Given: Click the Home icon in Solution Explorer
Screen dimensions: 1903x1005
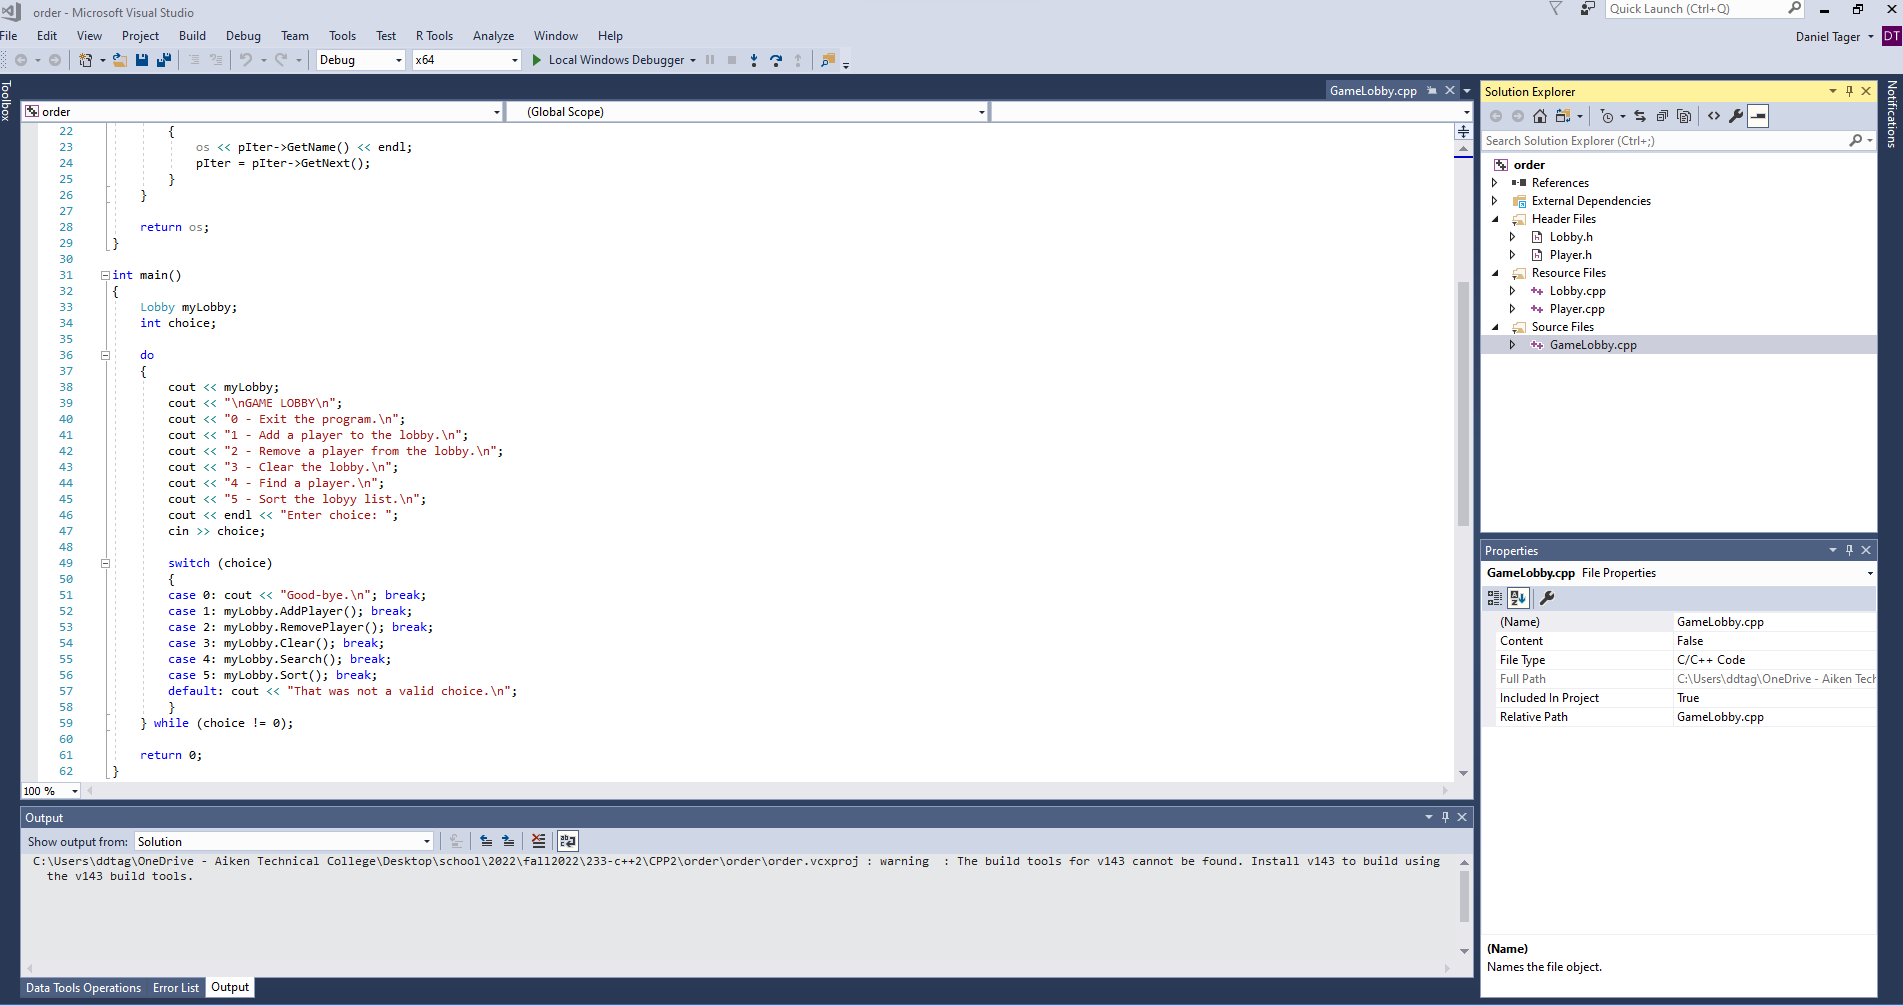Looking at the screenshot, I should tap(1540, 116).
